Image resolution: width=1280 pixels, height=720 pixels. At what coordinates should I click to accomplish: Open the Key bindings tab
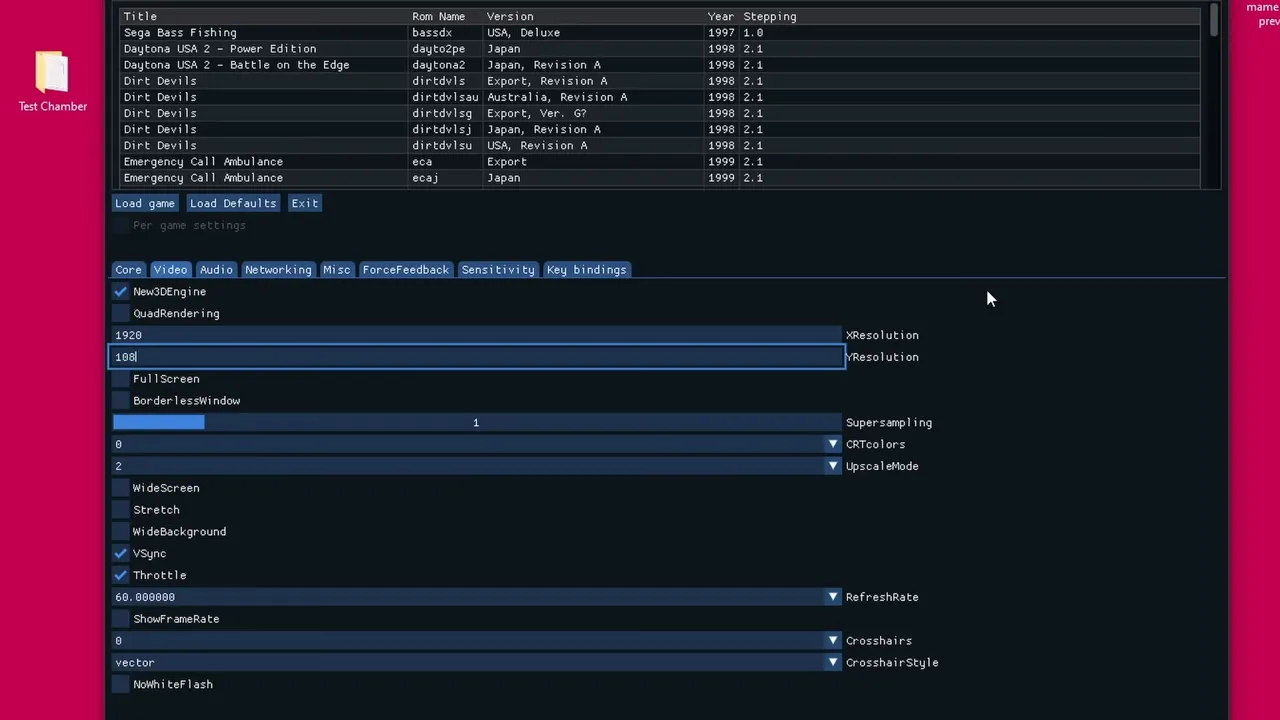(x=586, y=269)
